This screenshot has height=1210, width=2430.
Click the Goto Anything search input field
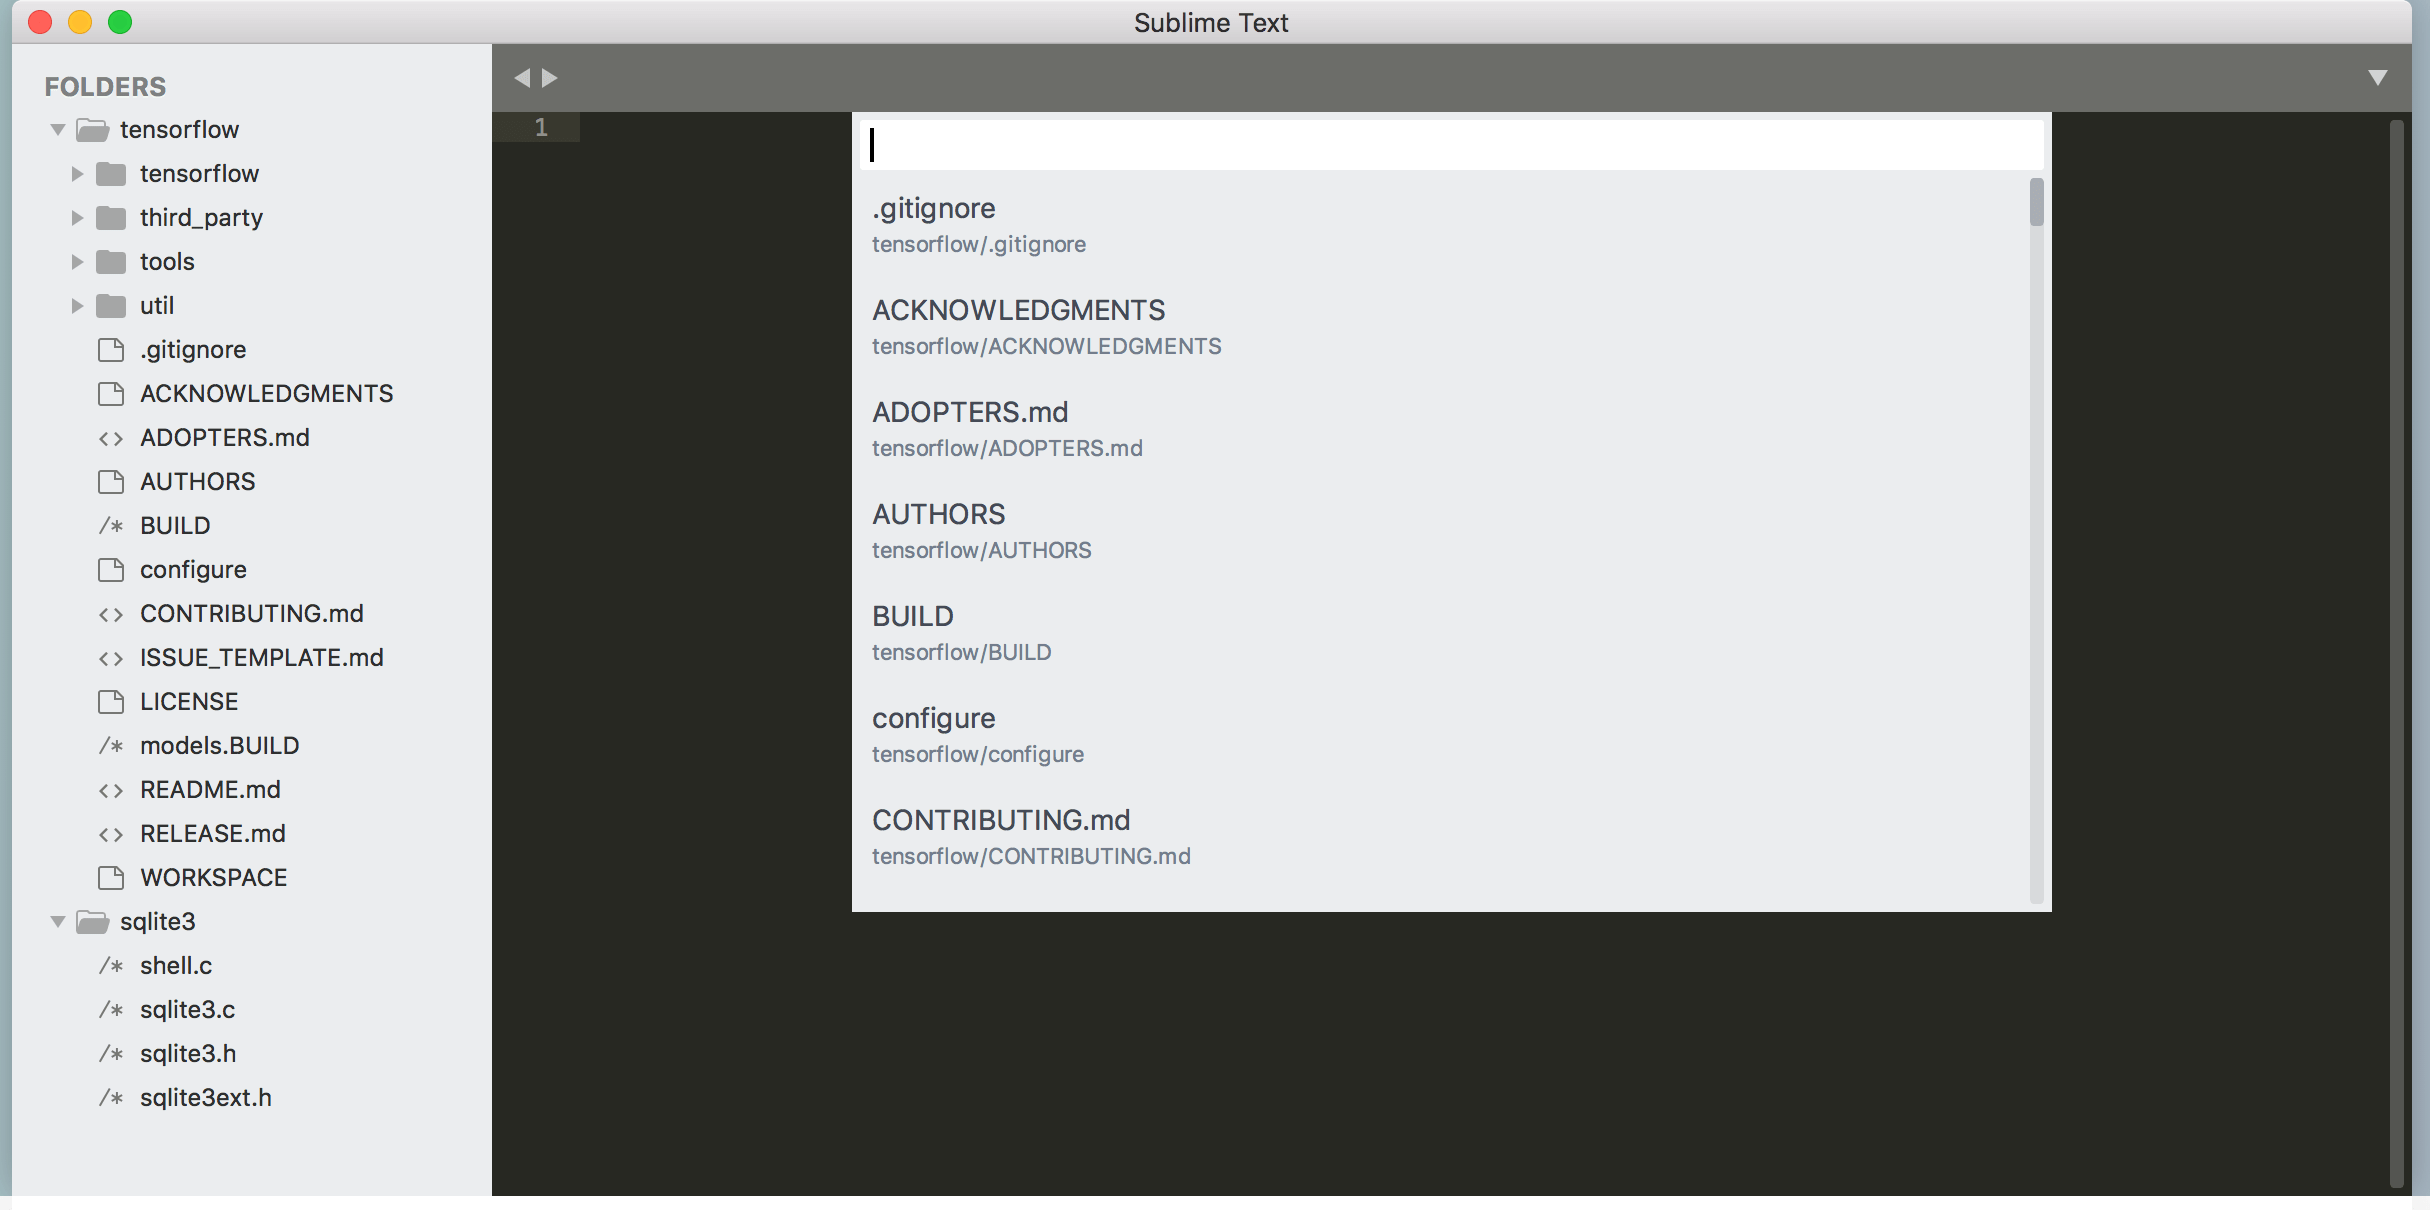click(1451, 145)
